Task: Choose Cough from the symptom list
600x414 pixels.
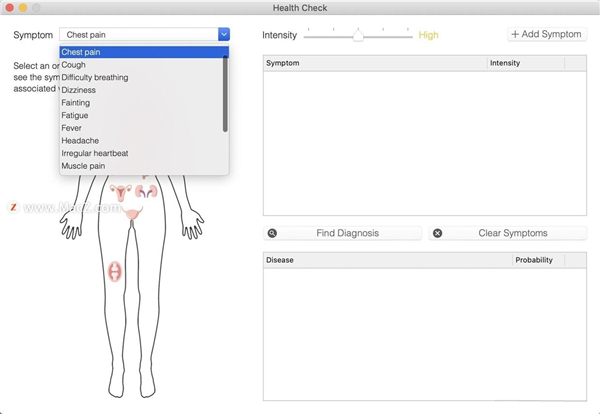Action: pyautogui.click(x=74, y=65)
